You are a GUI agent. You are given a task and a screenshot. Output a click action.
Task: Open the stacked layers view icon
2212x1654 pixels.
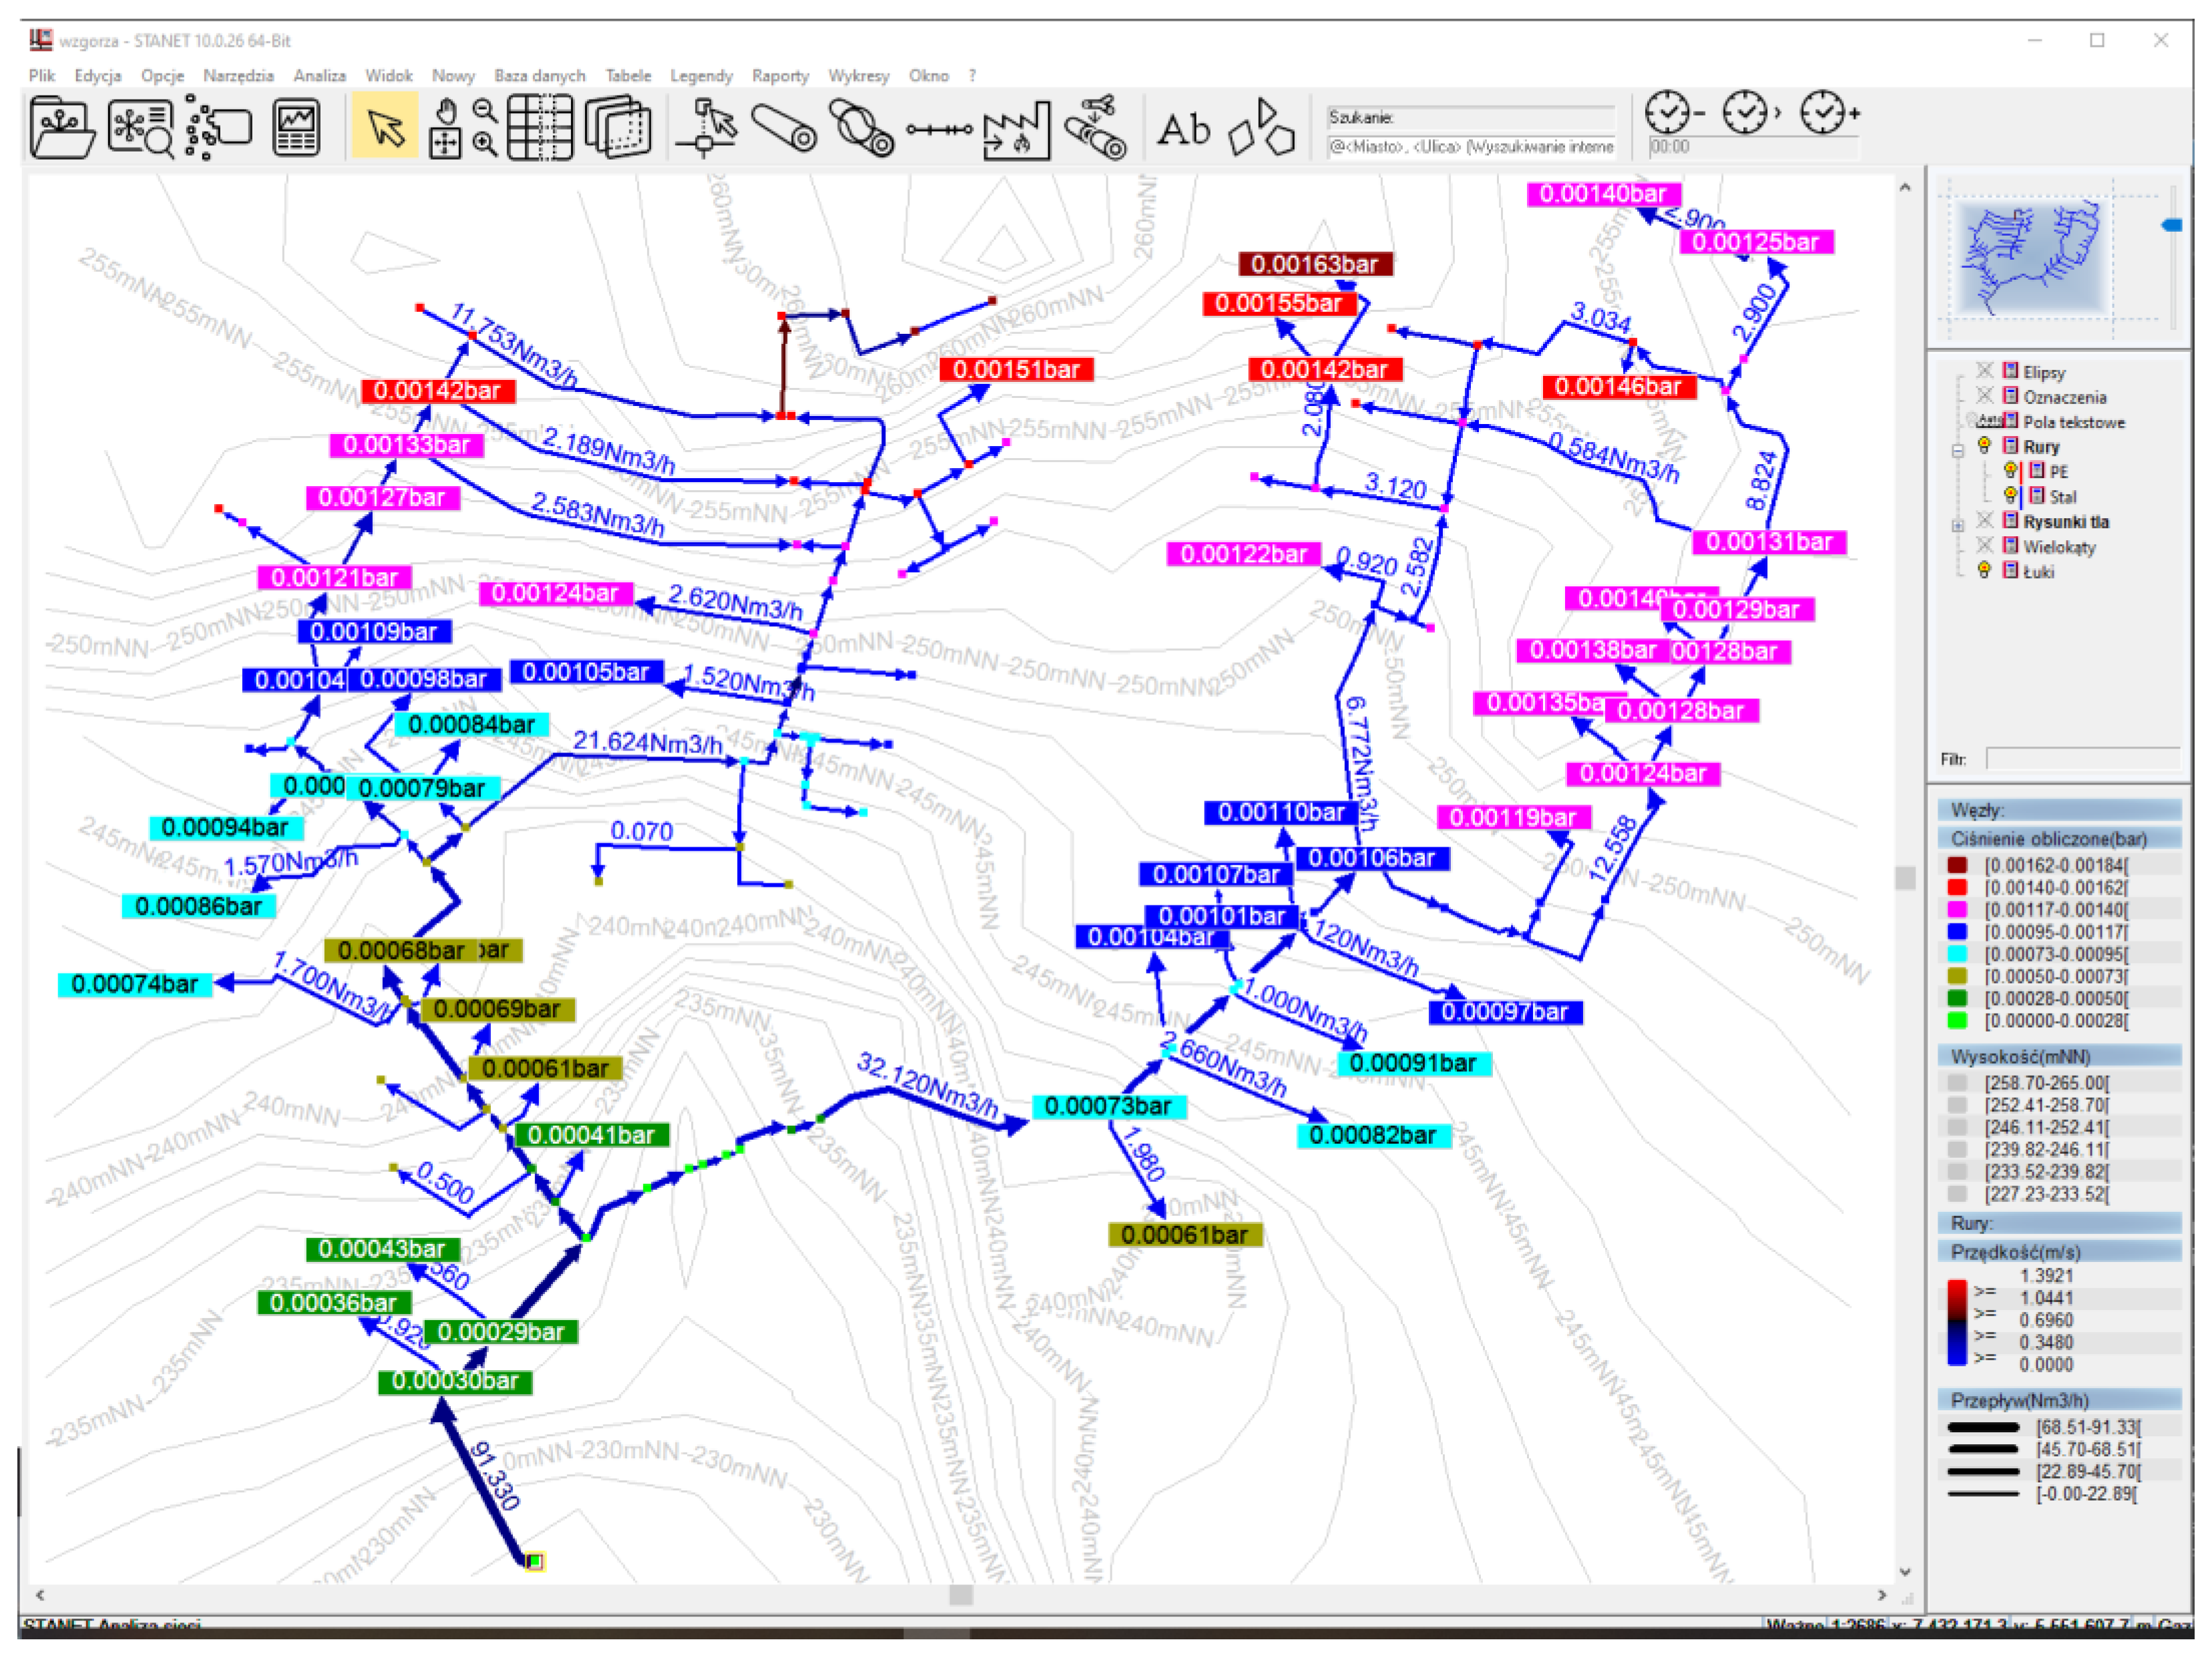617,128
